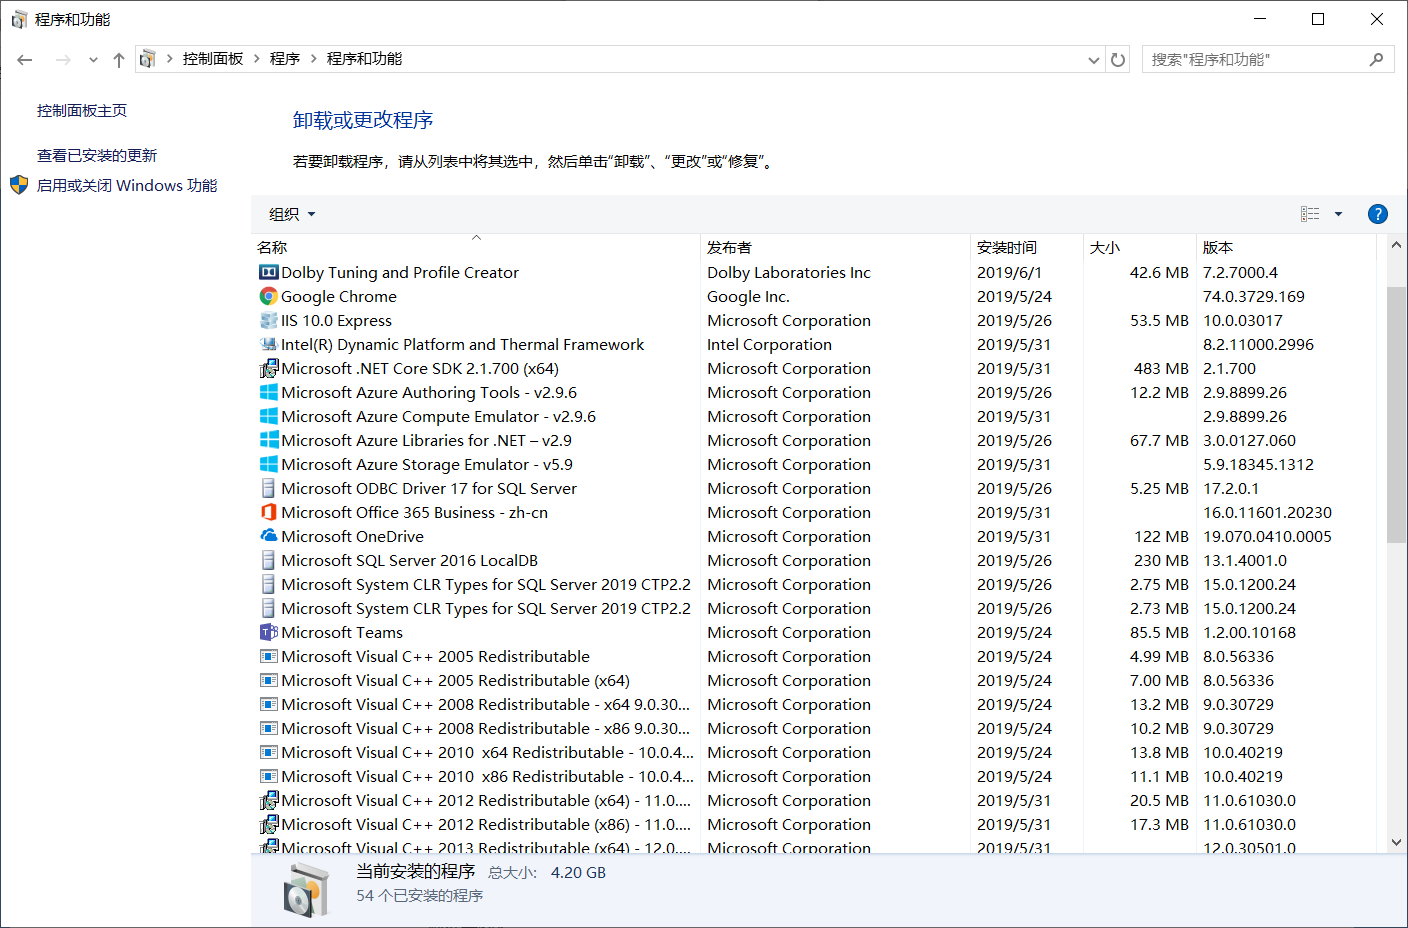Viewport: 1408px width, 928px height.
Task: Open address bar history dropdown arrow
Action: click(1093, 60)
